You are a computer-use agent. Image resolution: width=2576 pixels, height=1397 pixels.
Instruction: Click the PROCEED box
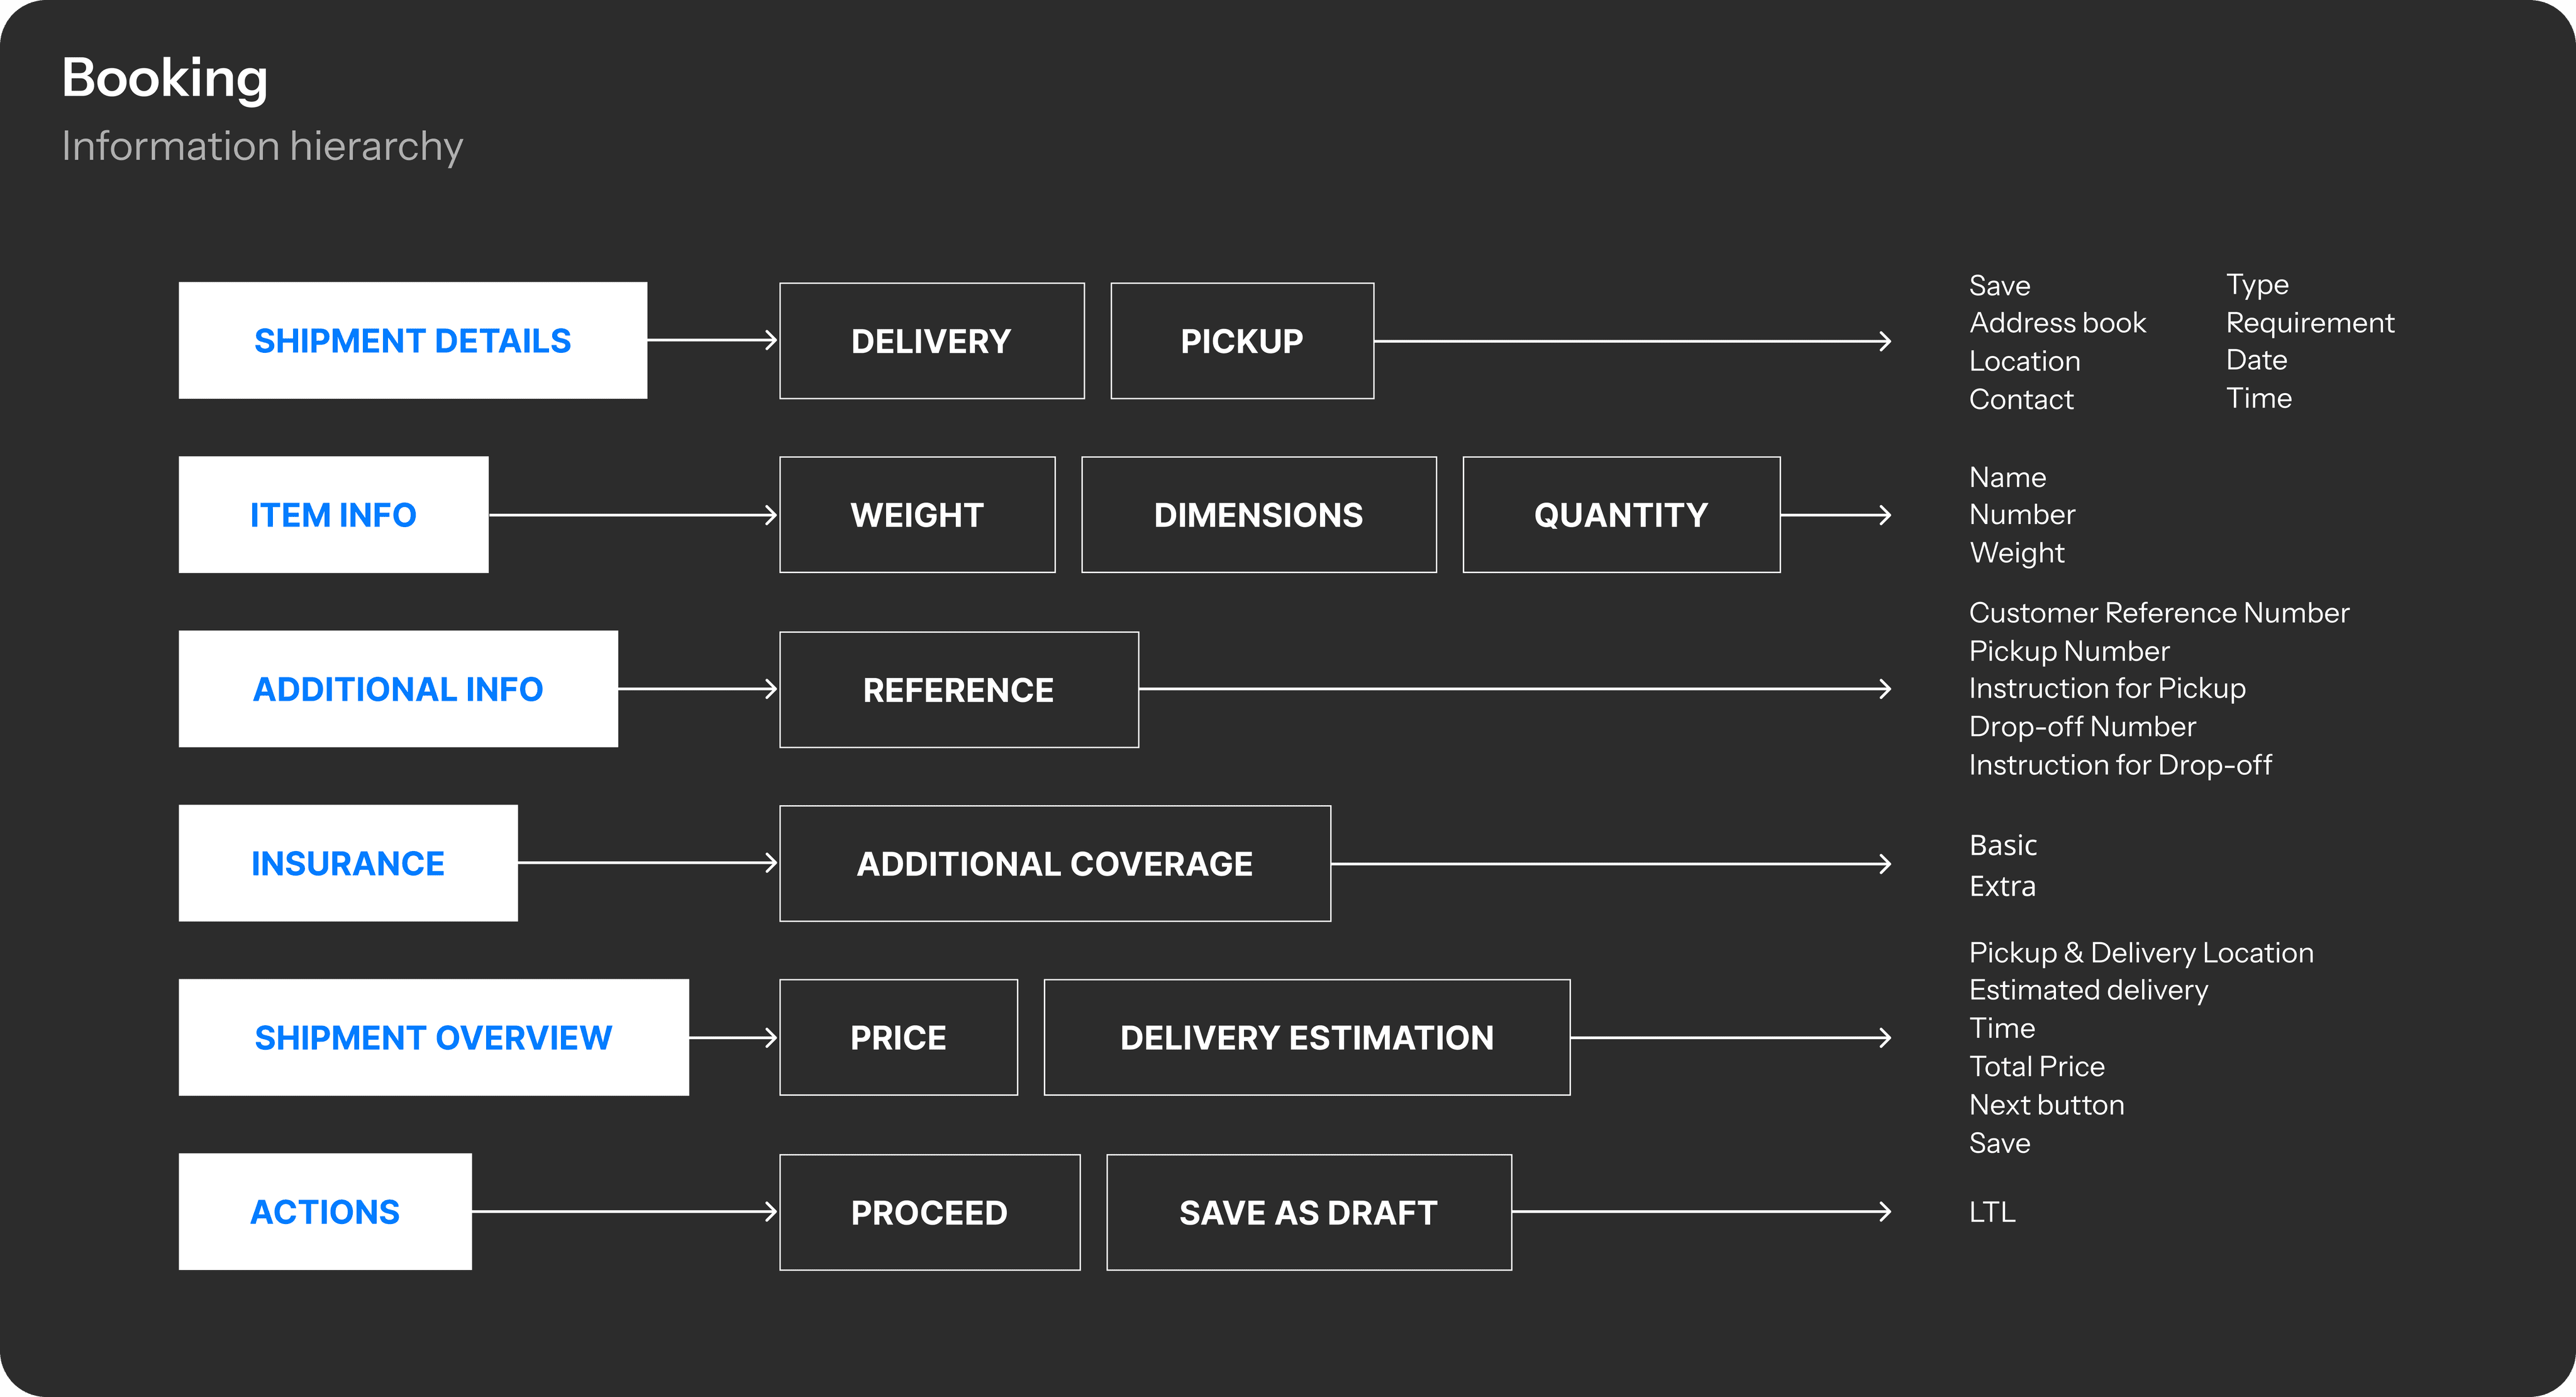pos(930,1212)
